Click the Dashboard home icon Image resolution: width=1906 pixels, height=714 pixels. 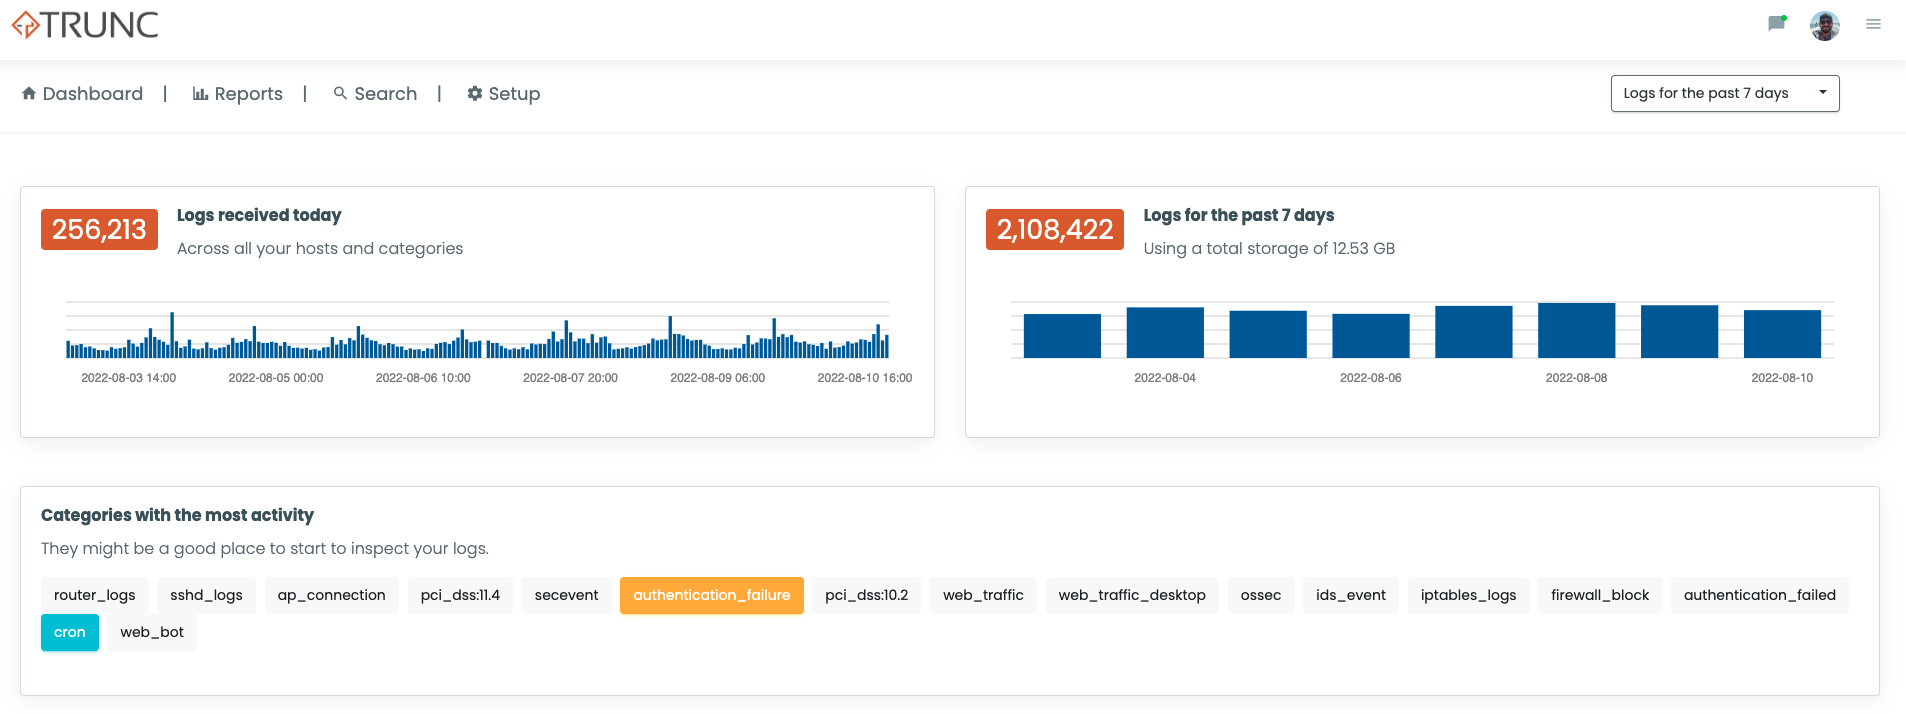[x=29, y=94]
